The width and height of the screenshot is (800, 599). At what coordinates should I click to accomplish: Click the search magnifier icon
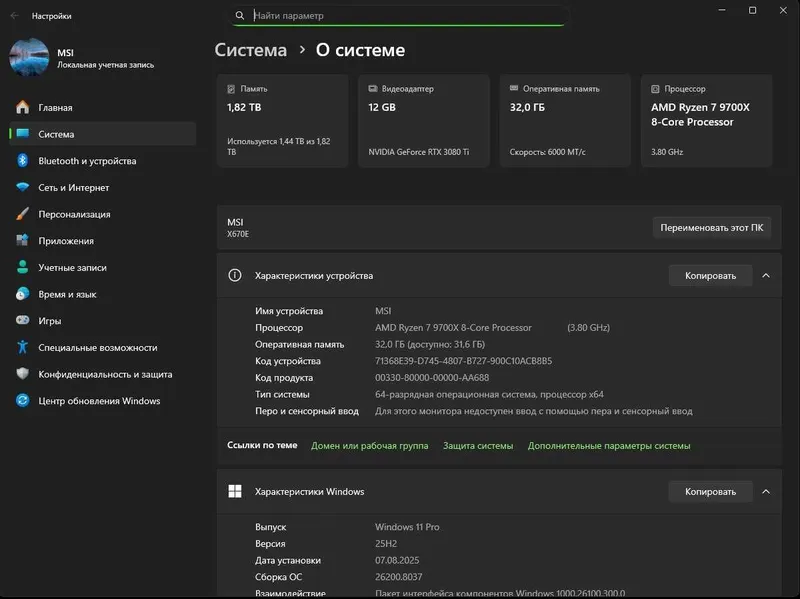(239, 15)
